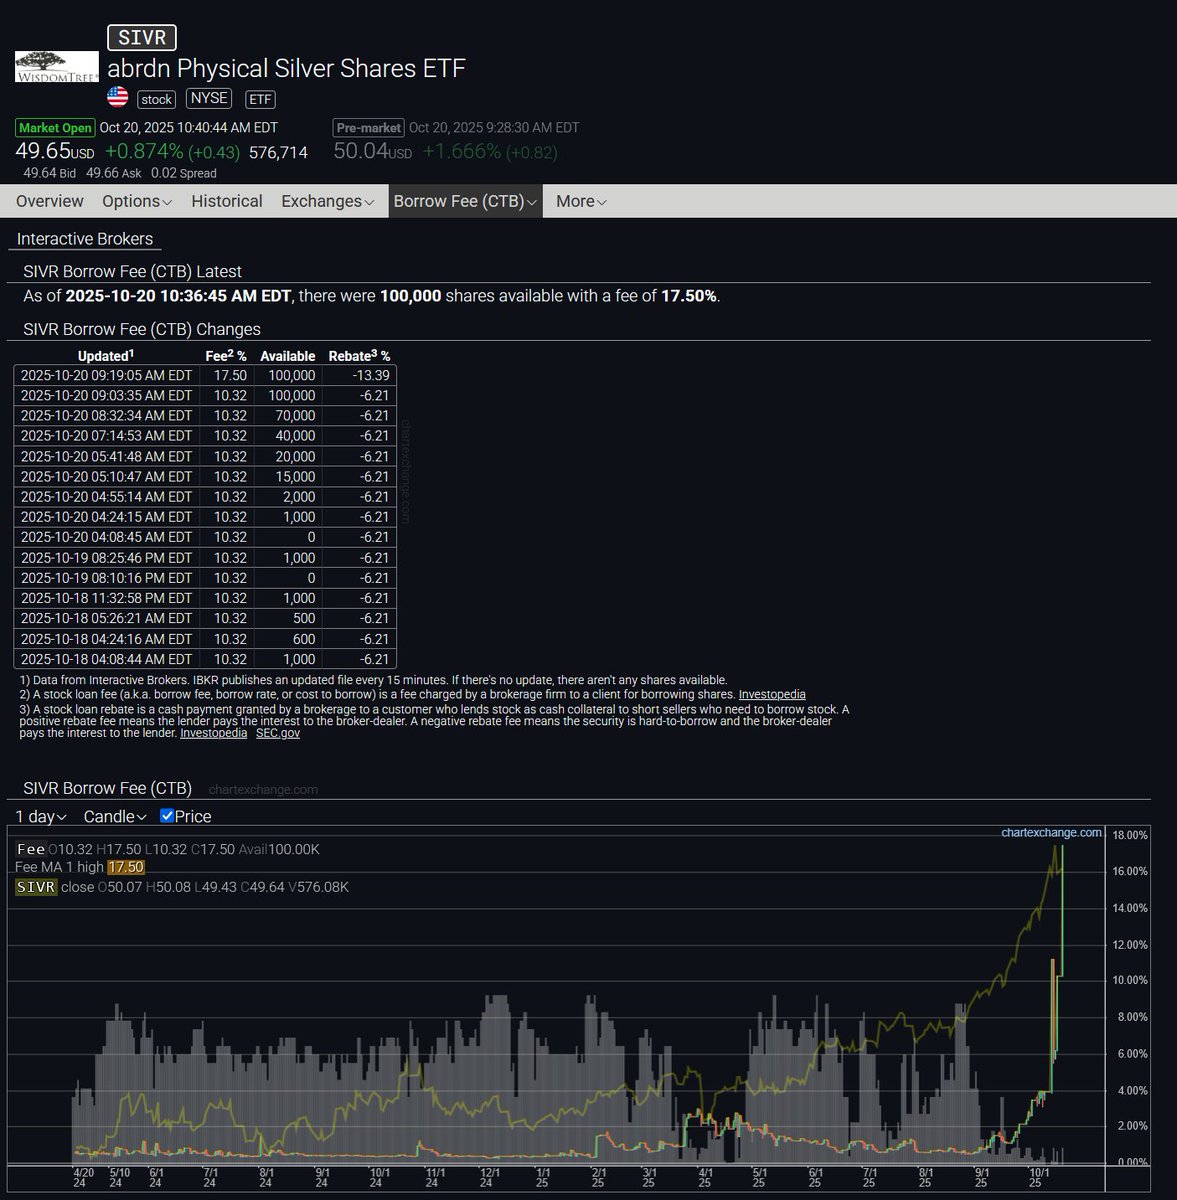The height and width of the screenshot is (1200, 1177).
Task: Uncheck the Price checkbox
Action: (x=167, y=816)
